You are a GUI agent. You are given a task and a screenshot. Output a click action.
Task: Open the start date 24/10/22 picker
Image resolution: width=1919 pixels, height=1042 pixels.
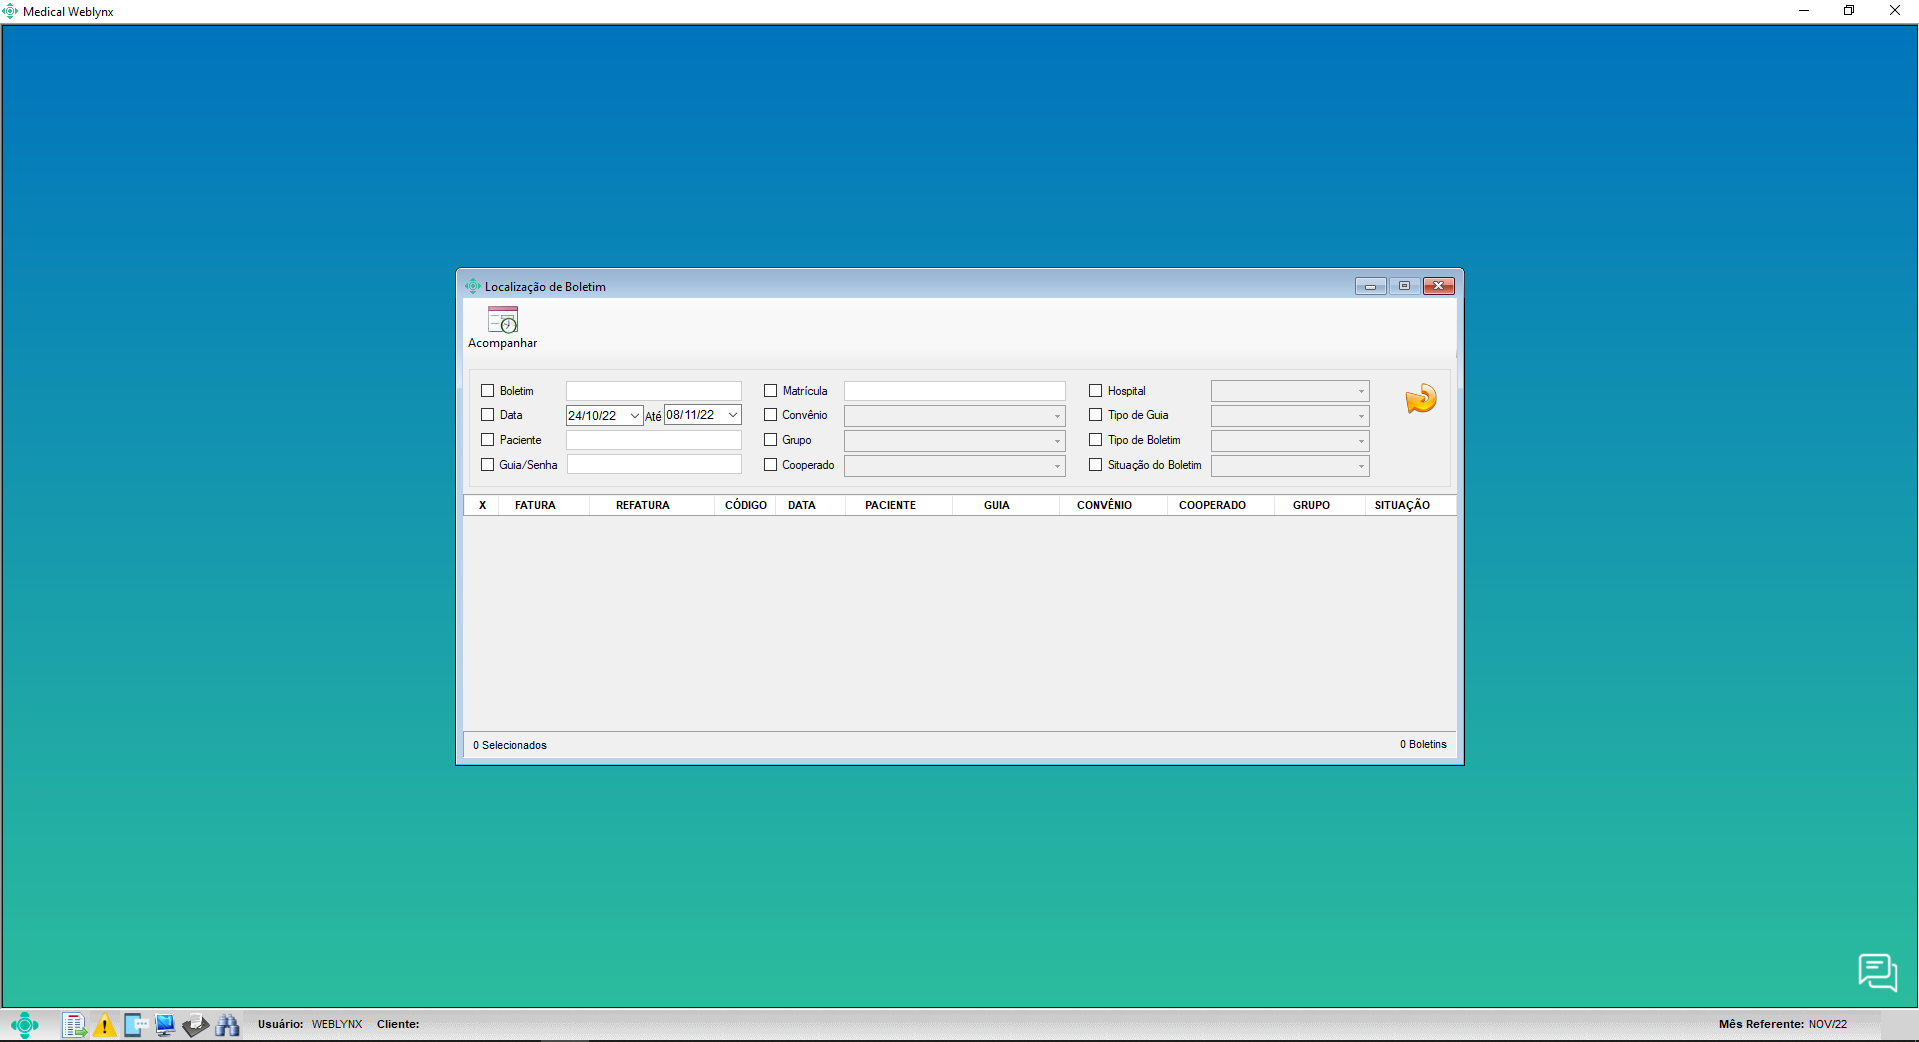tap(634, 416)
